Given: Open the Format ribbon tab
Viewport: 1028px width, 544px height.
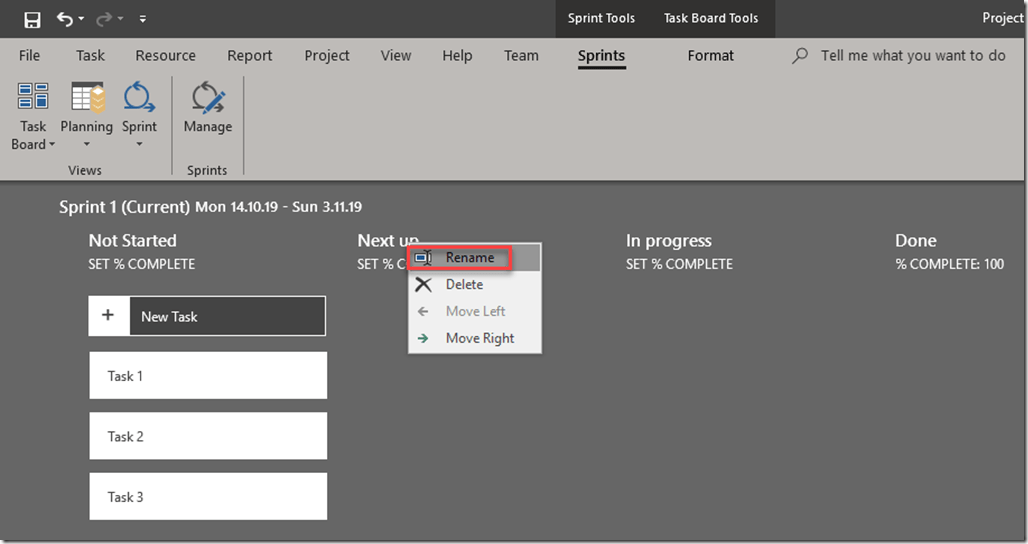Looking at the screenshot, I should click(710, 56).
